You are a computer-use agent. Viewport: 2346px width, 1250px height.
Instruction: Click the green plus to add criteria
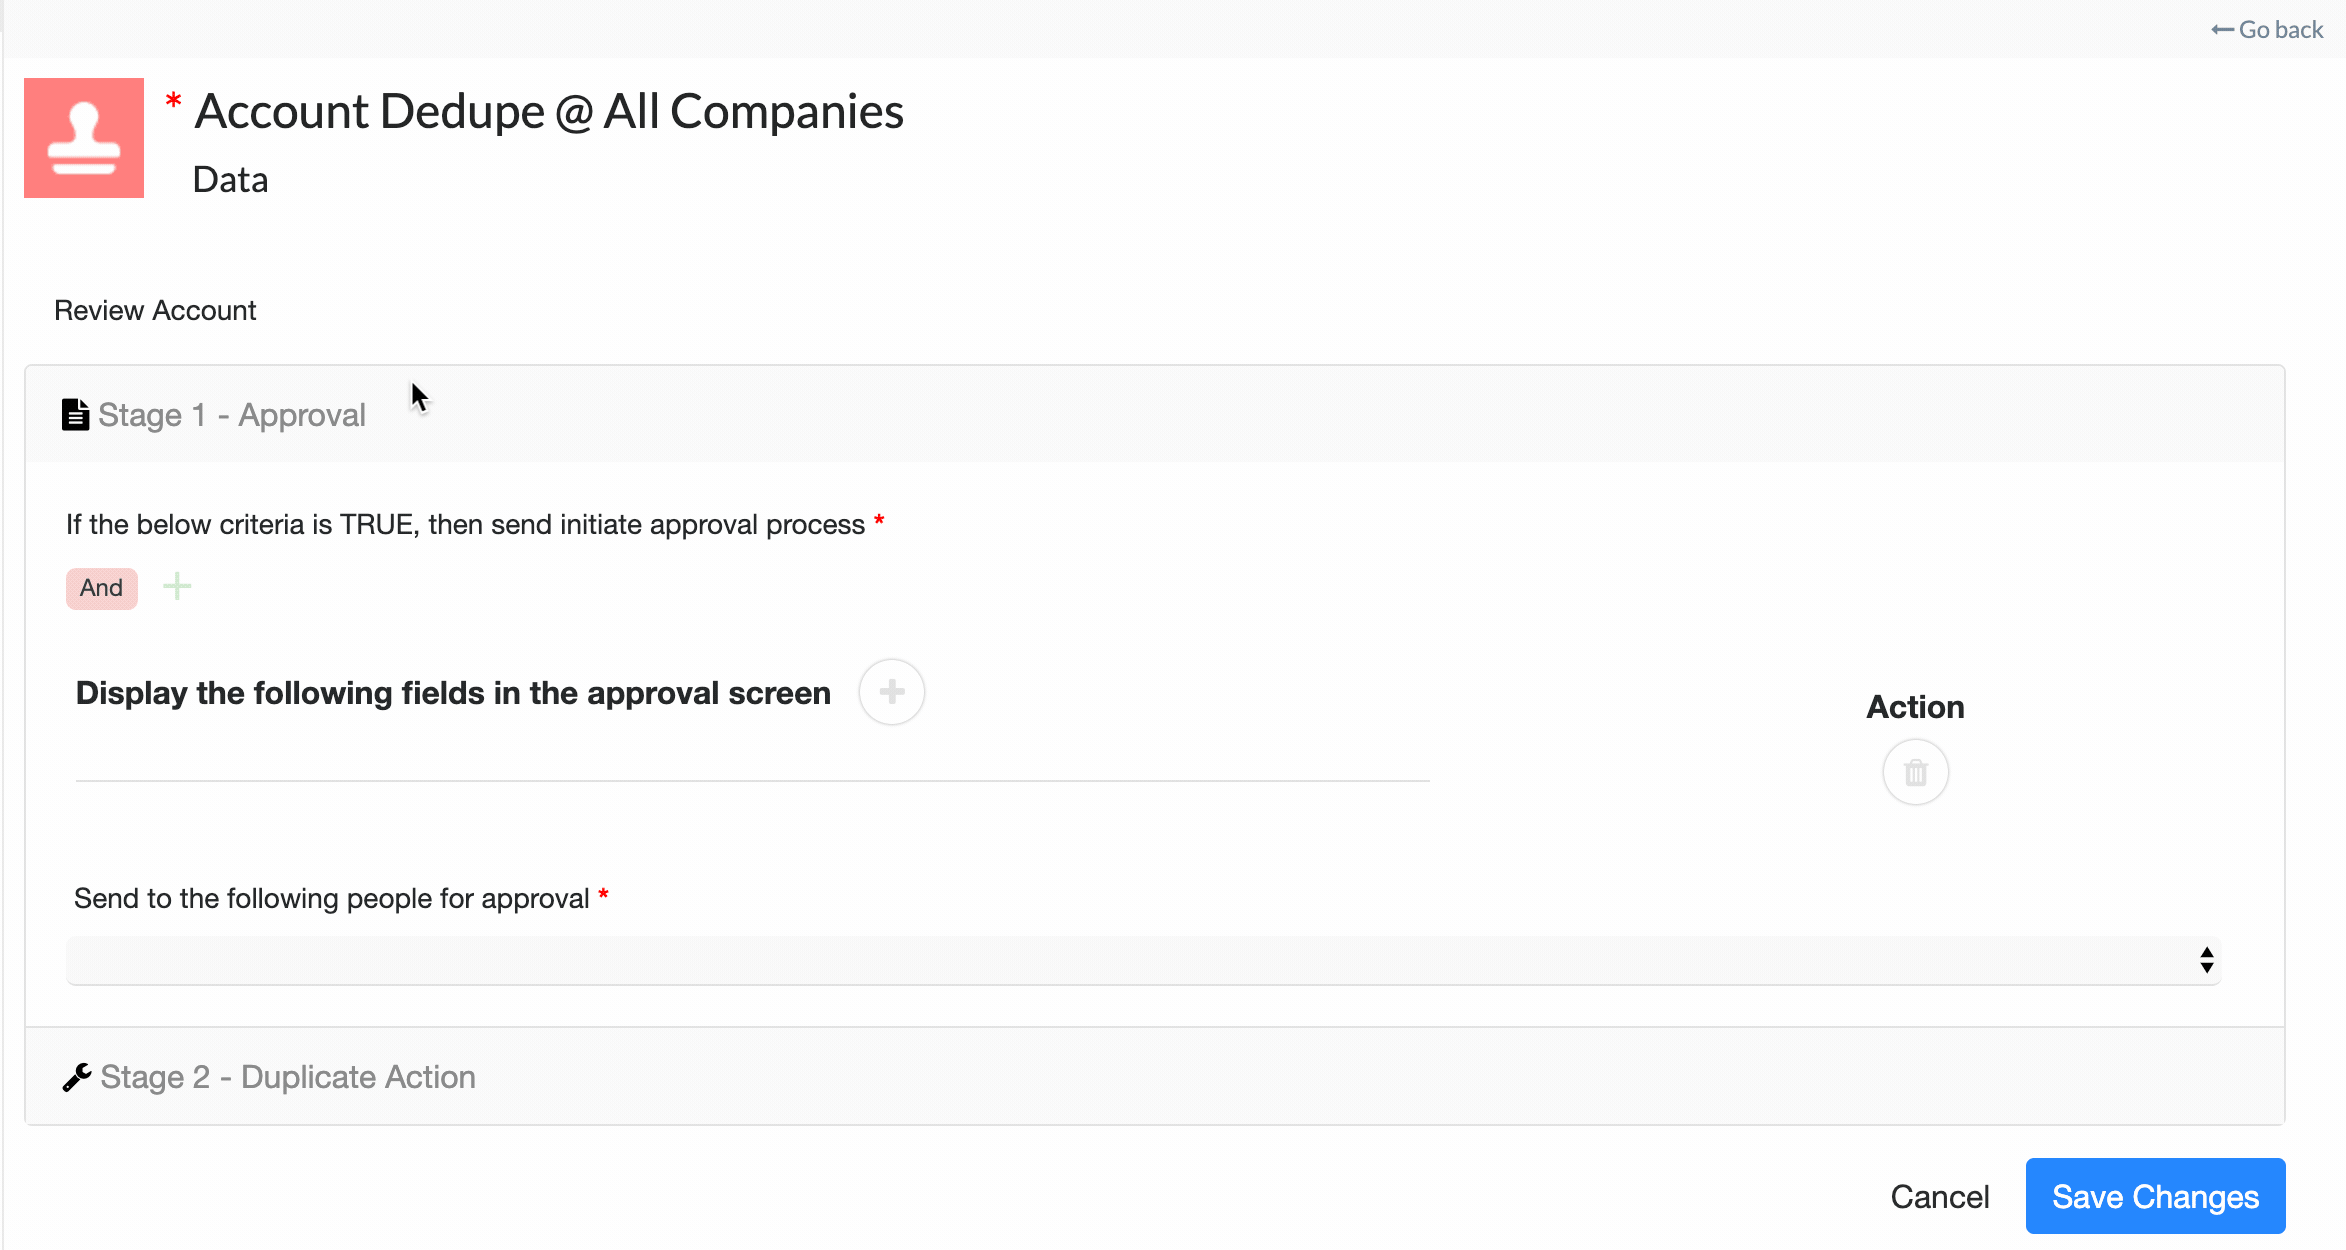[177, 586]
